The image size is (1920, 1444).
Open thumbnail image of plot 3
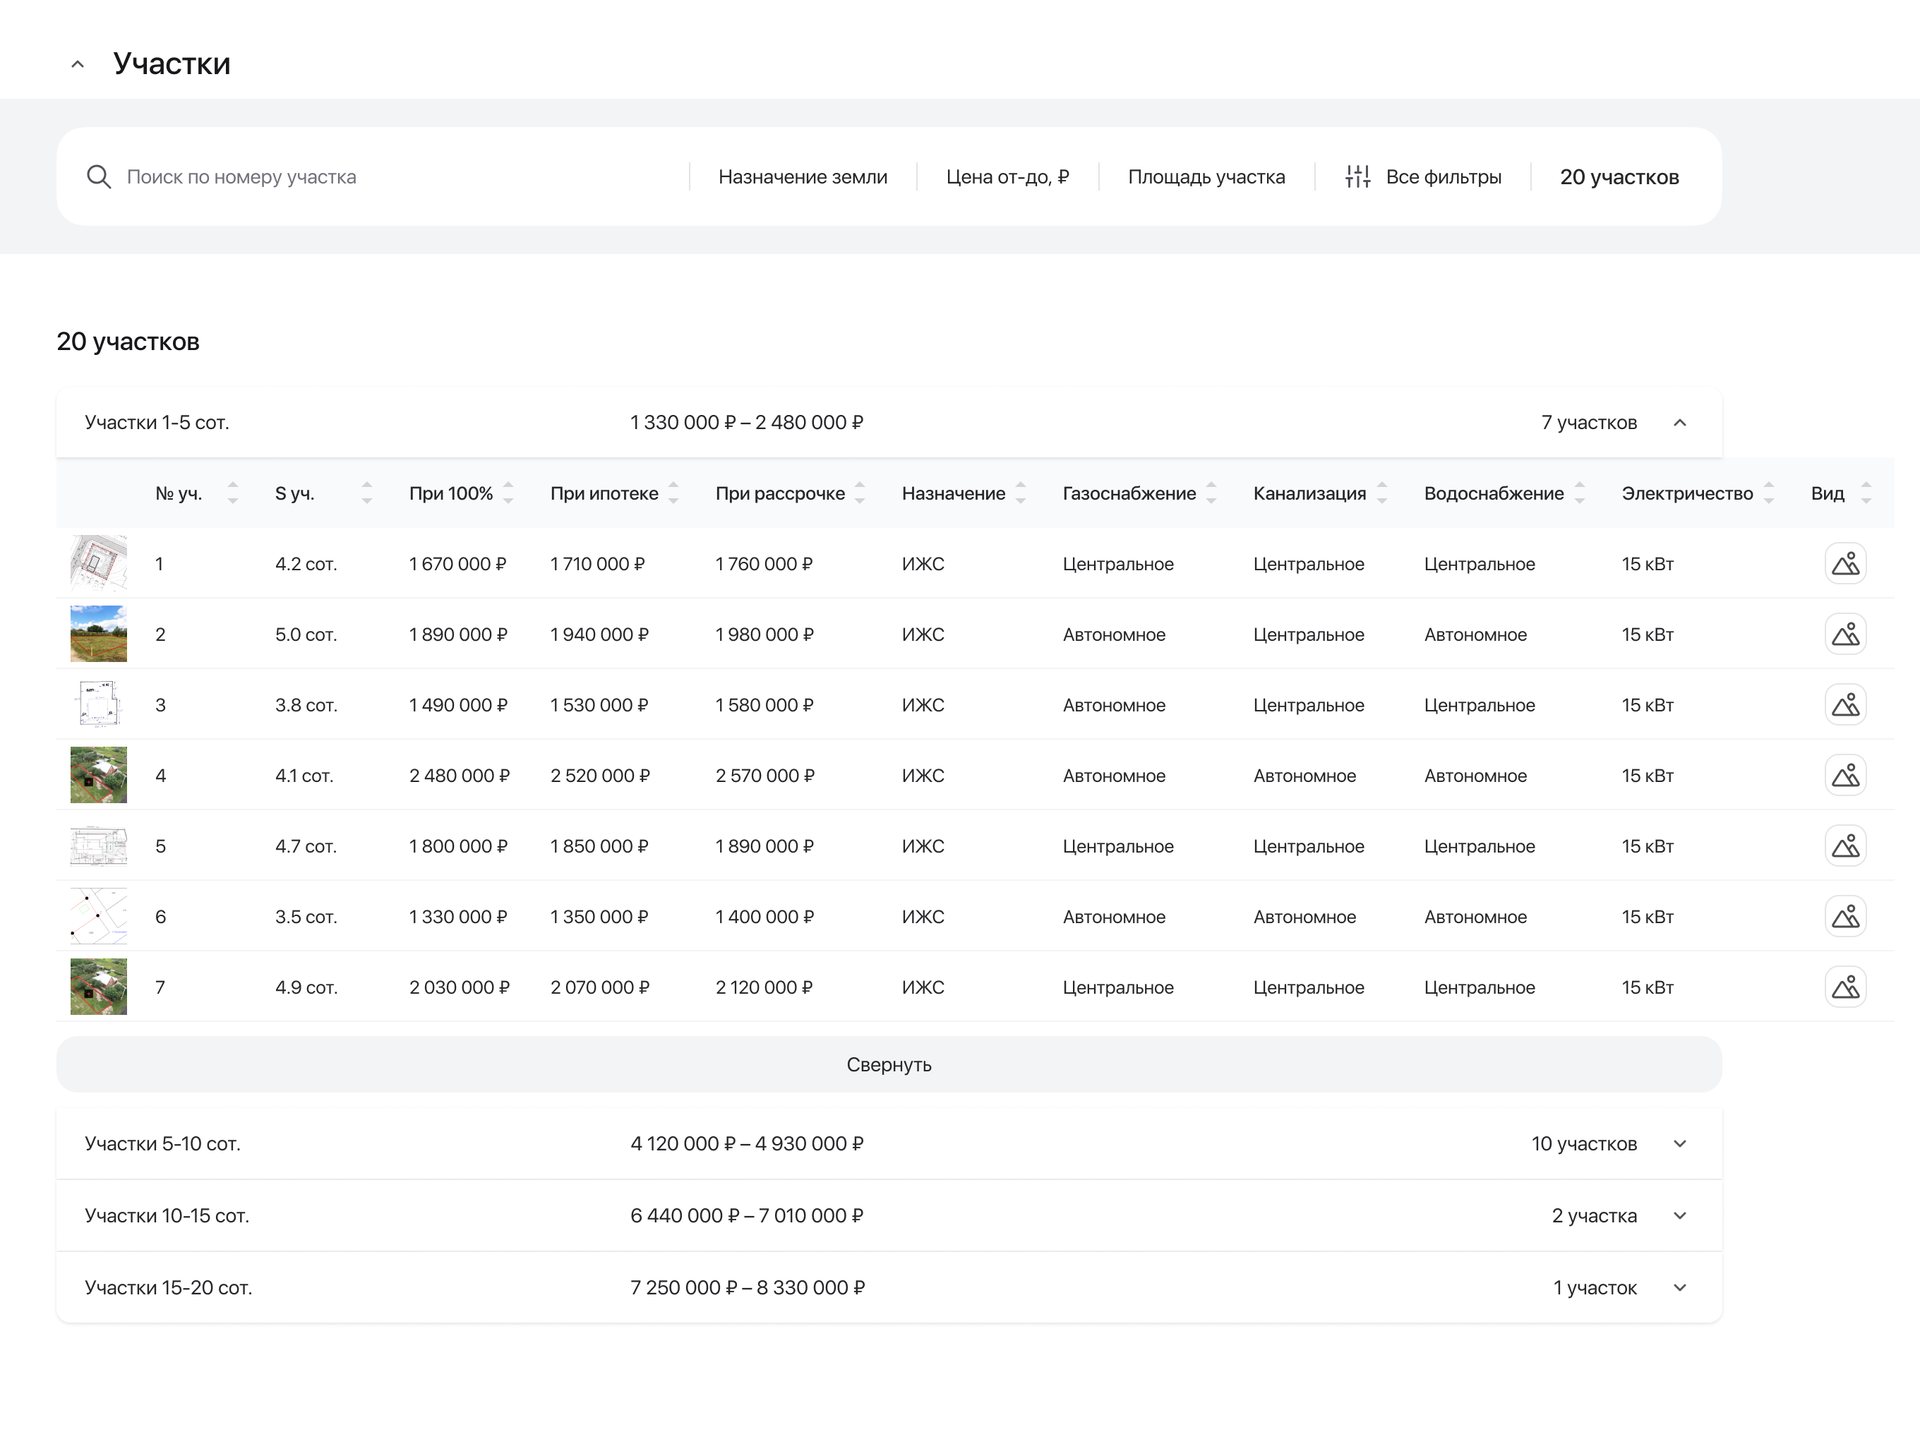tap(98, 704)
